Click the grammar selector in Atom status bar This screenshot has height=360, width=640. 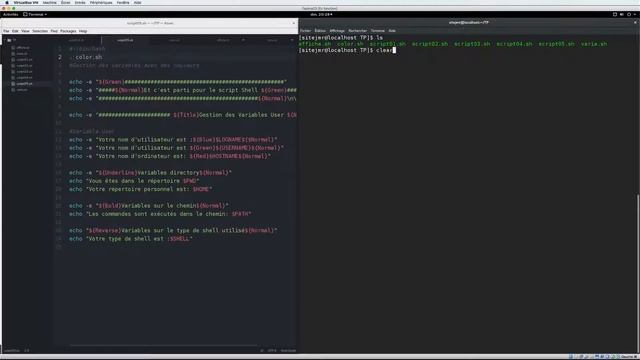(288, 351)
